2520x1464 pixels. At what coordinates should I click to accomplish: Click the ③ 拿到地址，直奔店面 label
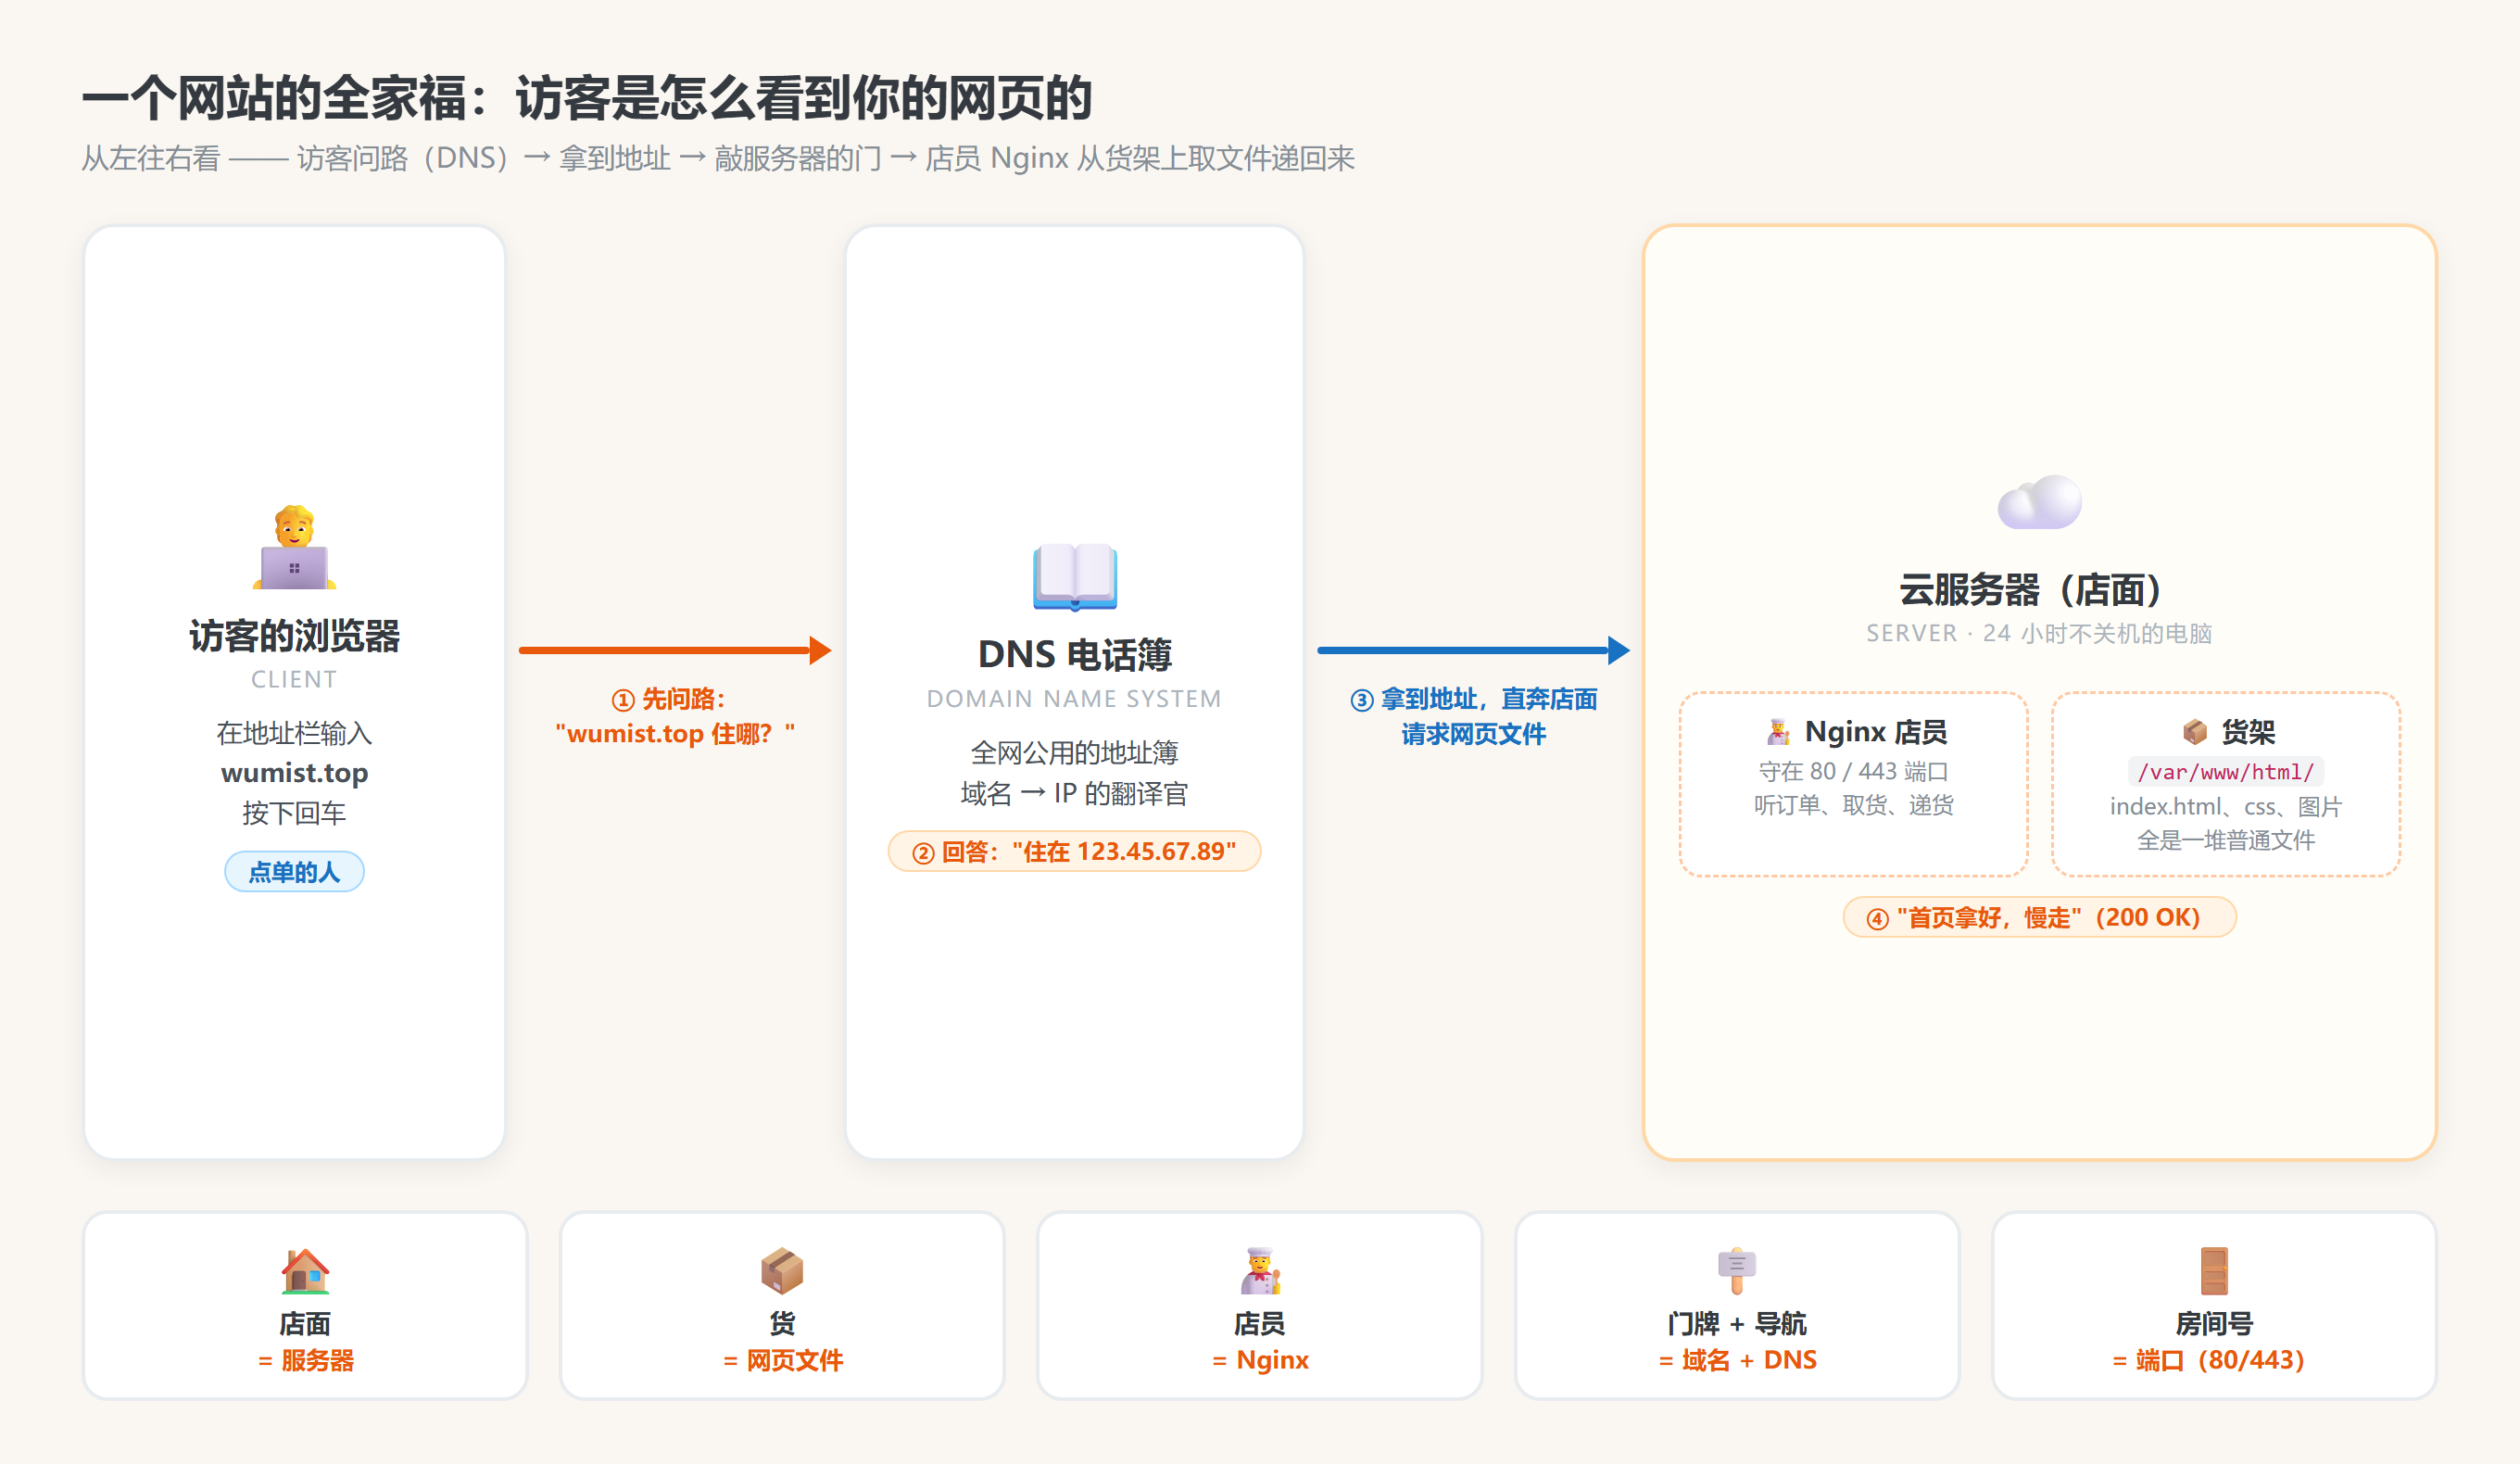[1474, 699]
